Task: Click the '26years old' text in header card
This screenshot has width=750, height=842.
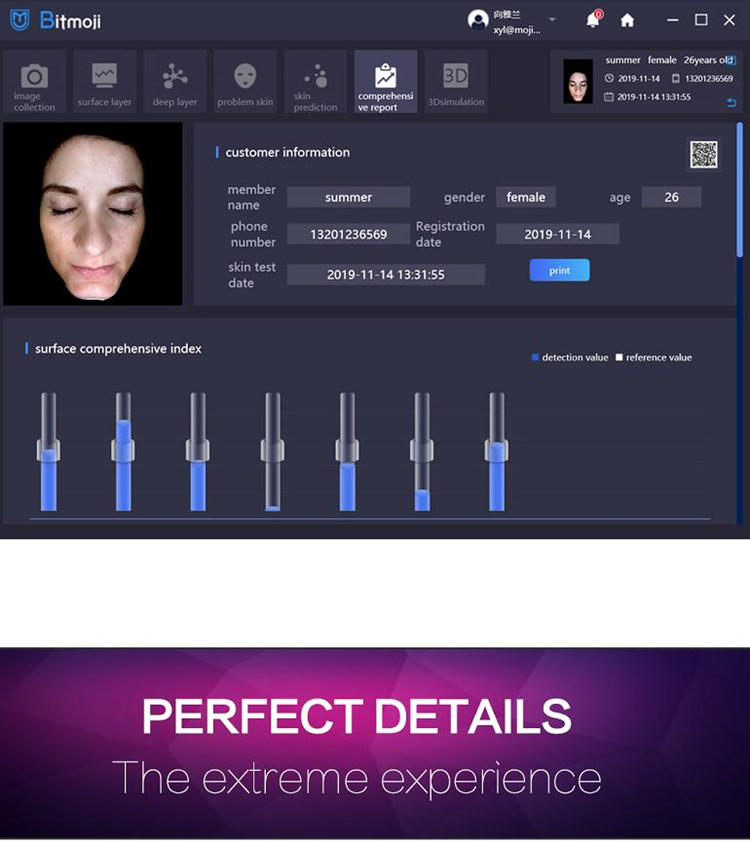Action: tap(709, 60)
